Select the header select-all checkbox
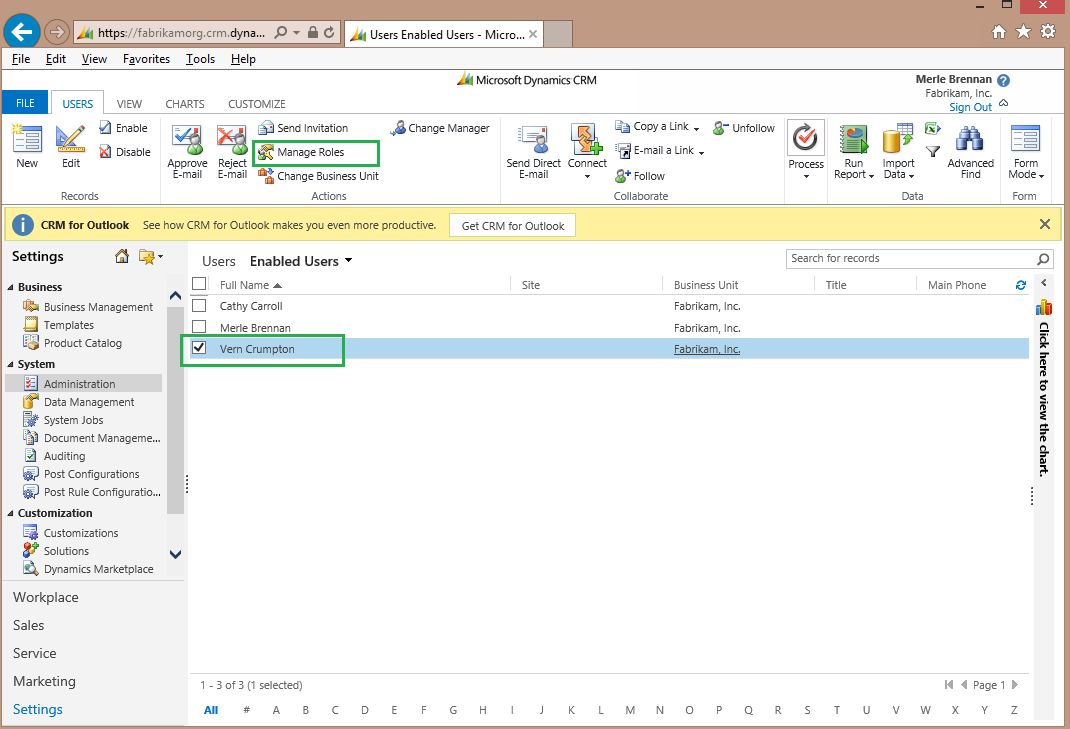Viewport: 1070px width, 729px height. click(200, 283)
